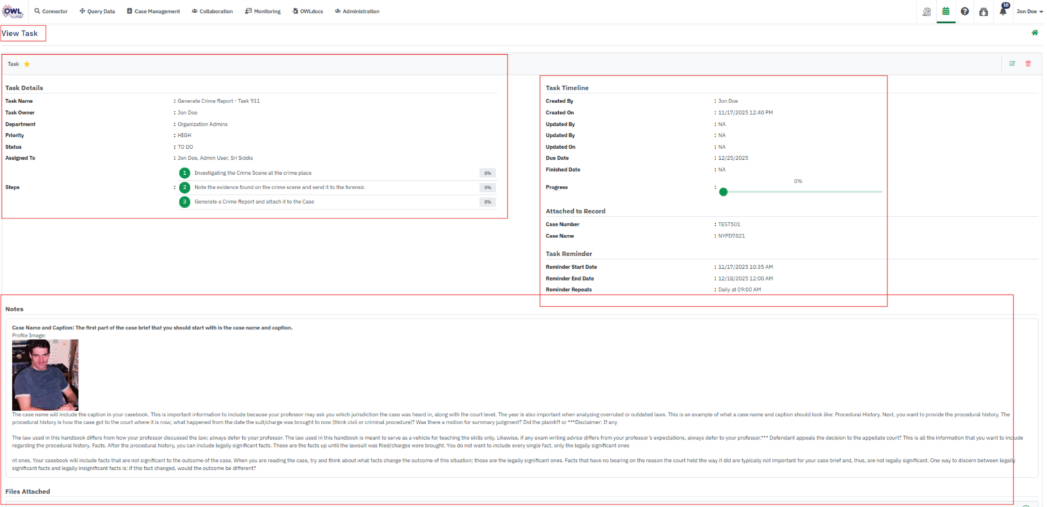The width and height of the screenshot is (1047, 507).
Task: Click the 0% badge on step 2
Action: pos(488,187)
